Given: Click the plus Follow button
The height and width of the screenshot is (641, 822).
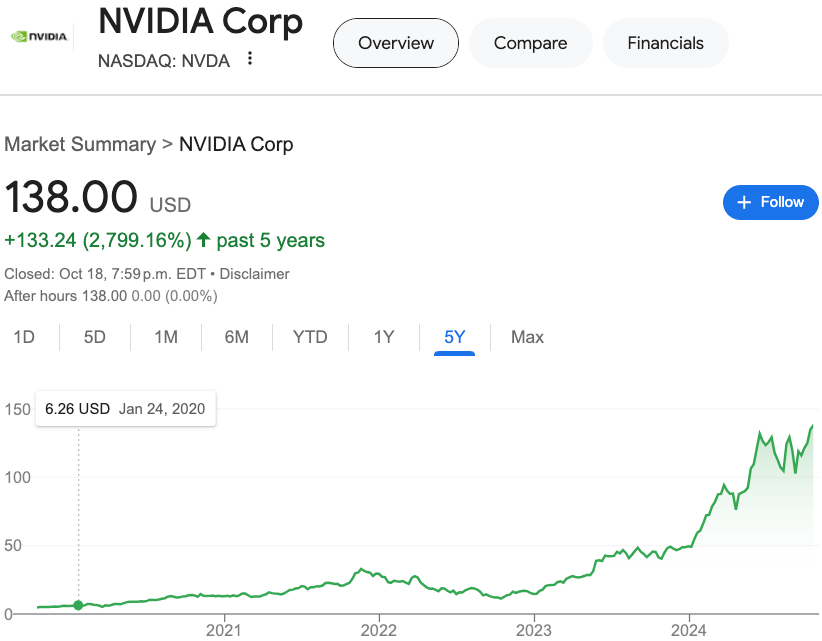Looking at the screenshot, I should 770,202.
